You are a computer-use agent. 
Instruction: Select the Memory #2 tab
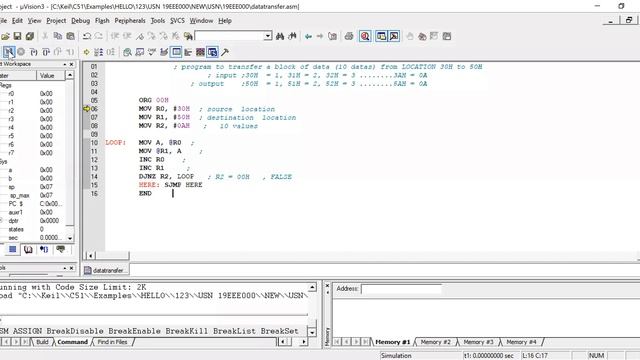(x=436, y=342)
